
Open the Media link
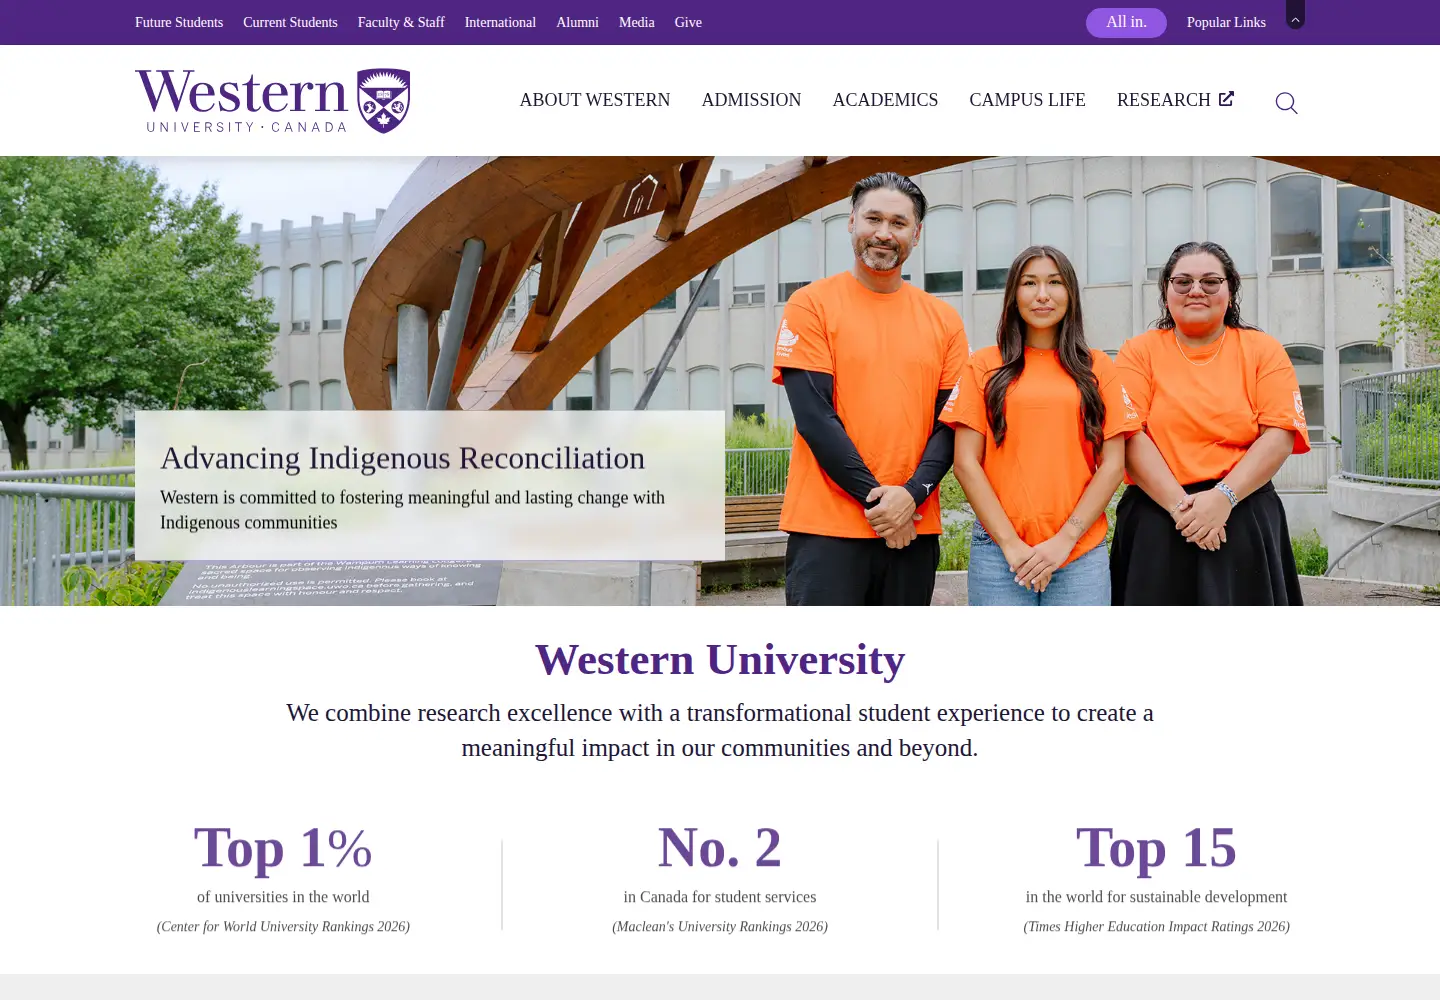pyautogui.click(x=637, y=22)
